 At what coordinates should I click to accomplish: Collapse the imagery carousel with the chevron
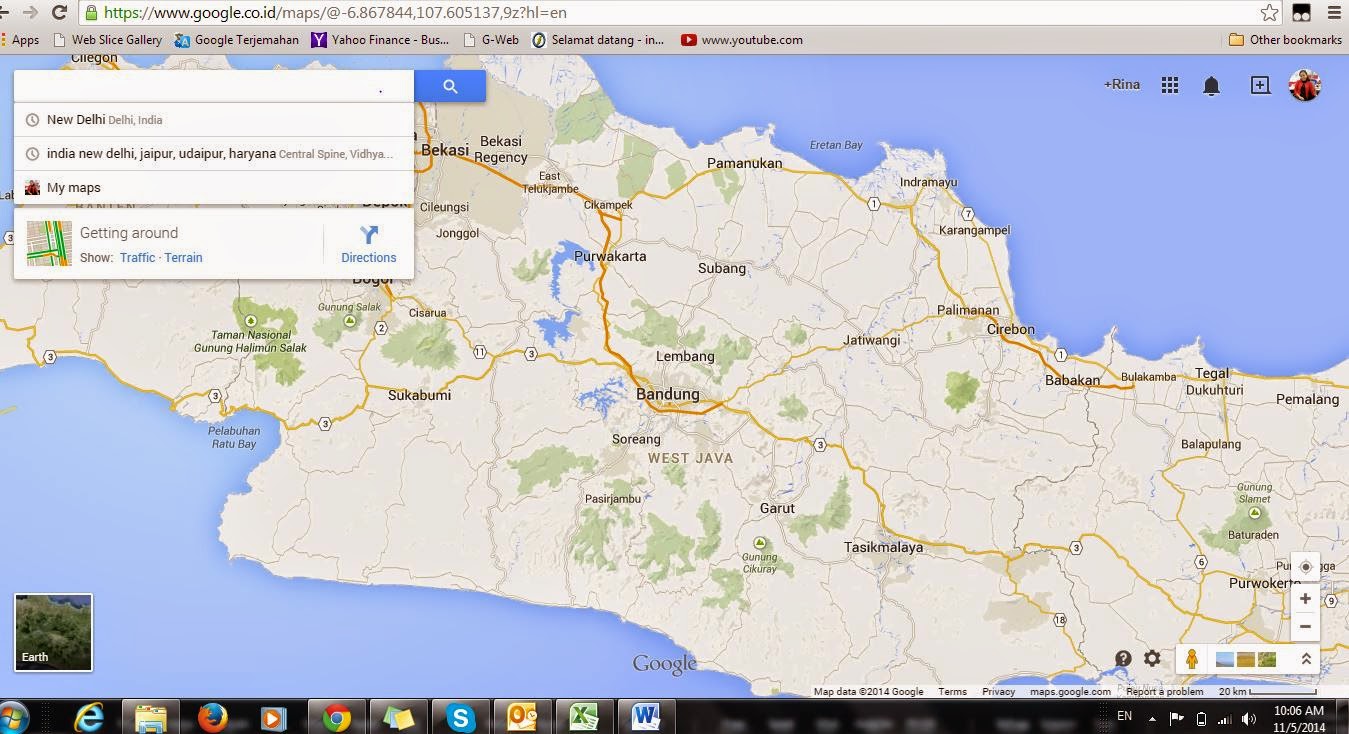coord(1305,659)
